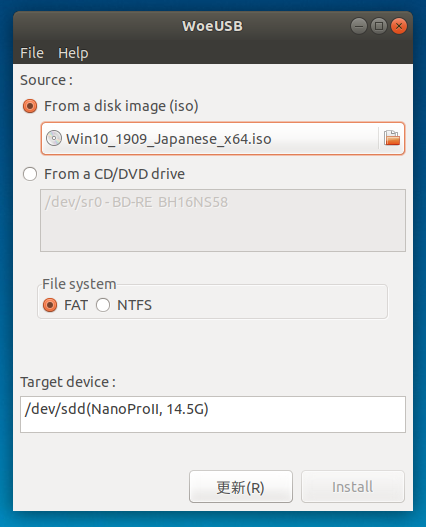Click the 更新(R) refresh button
Screen dimensions: 426x527
[241, 487]
